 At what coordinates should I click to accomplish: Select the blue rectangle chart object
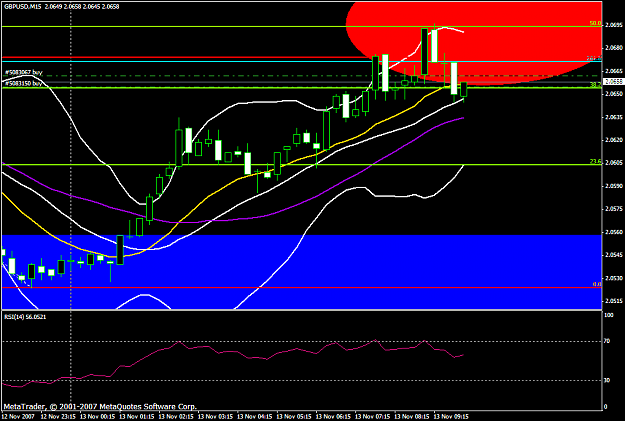[301, 272]
